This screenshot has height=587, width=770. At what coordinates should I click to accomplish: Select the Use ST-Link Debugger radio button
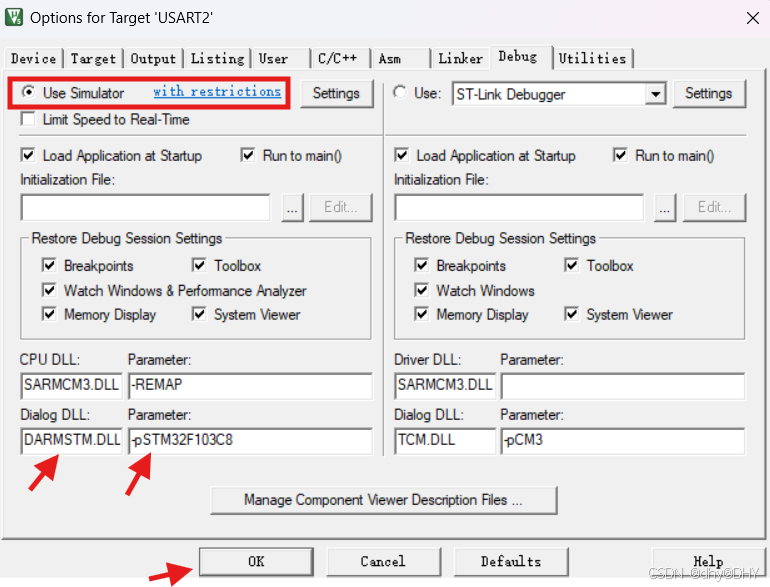pos(400,92)
